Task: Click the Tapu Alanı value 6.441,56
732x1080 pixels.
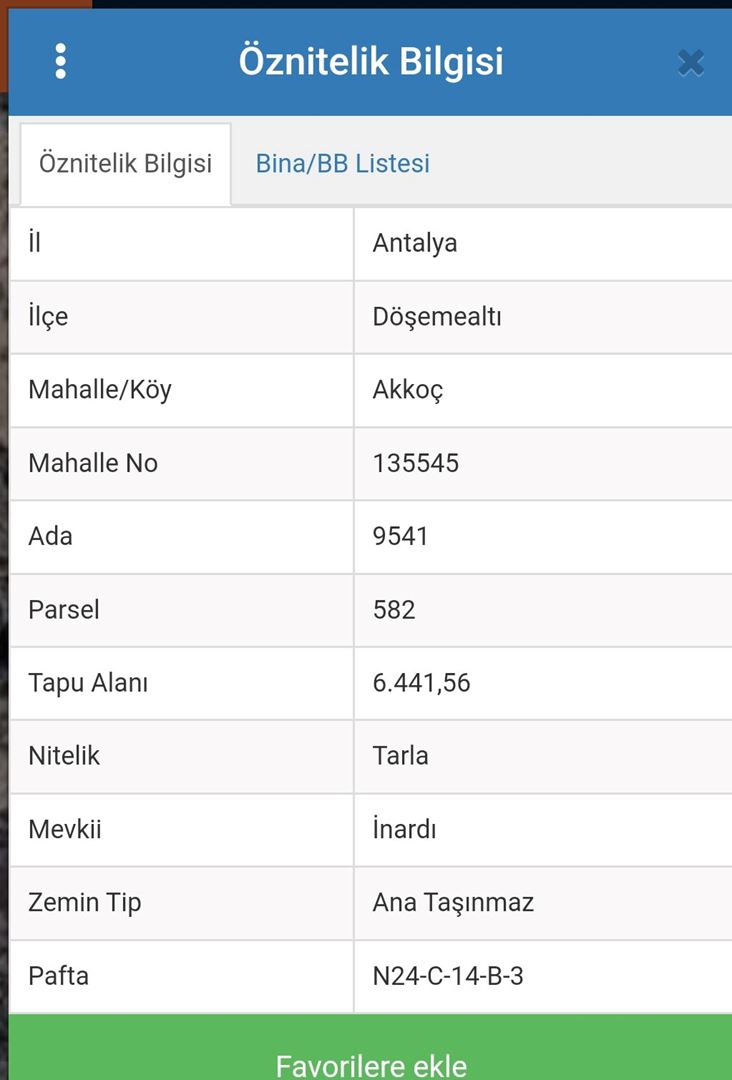Action: tap(421, 683)
